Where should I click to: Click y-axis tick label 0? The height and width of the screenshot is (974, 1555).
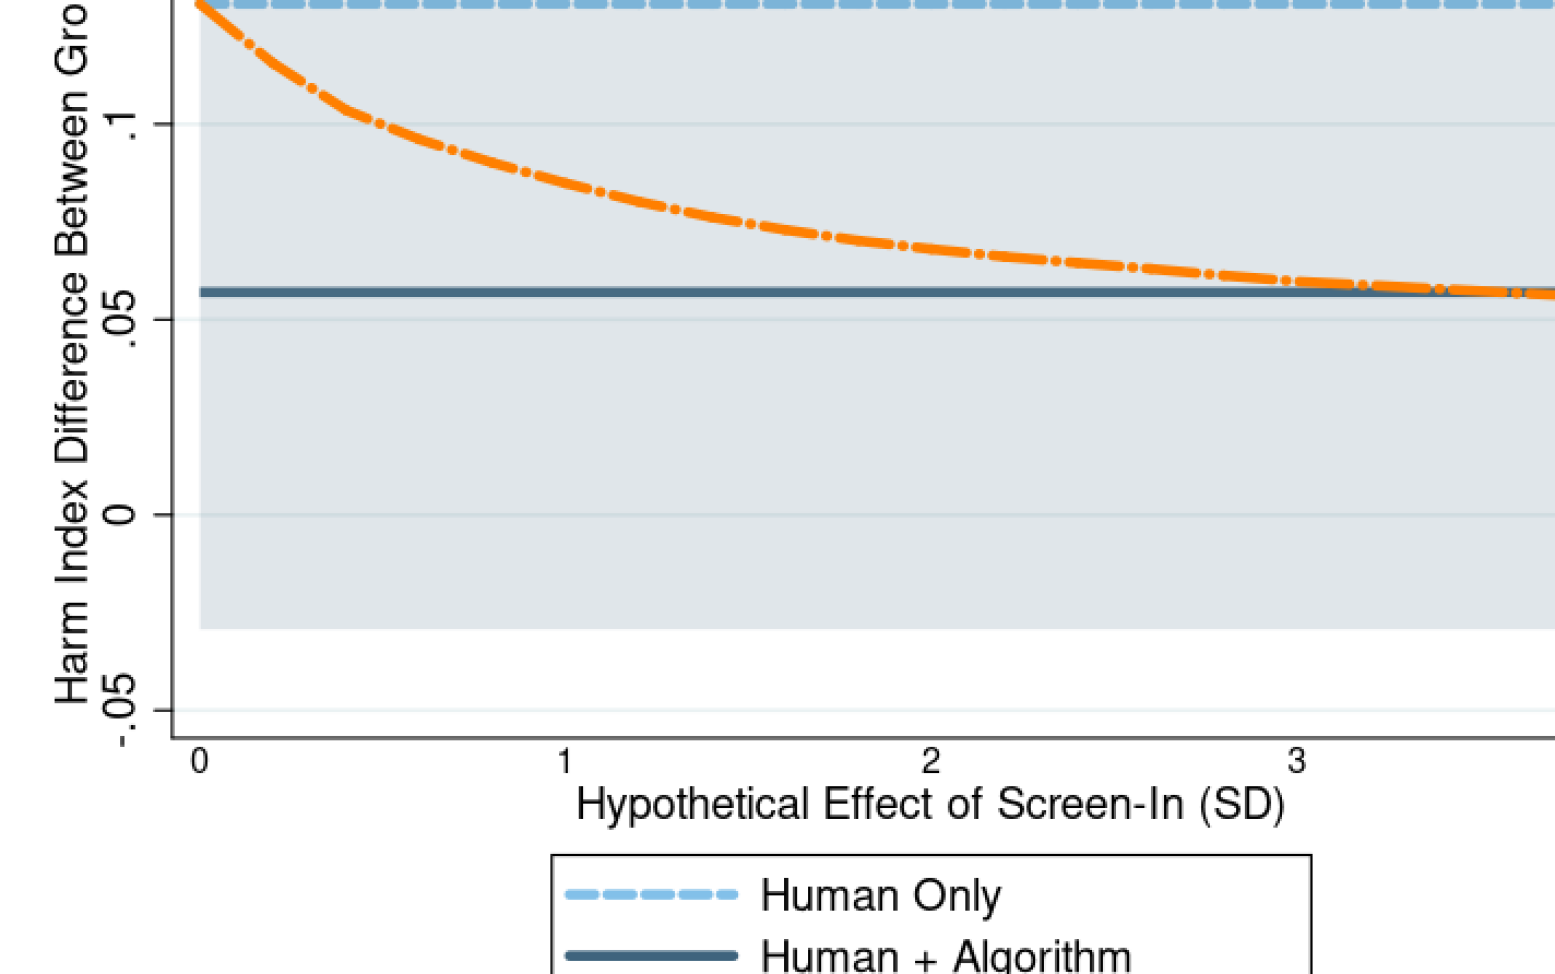[120, 515]
